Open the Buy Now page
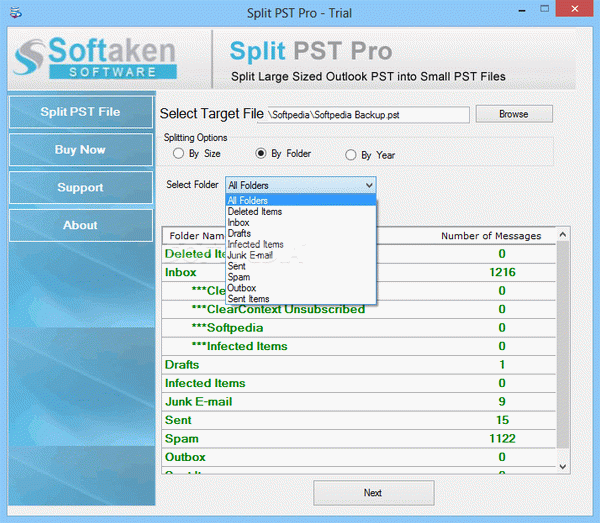This screenshot has height=523, width=600. pyautogui.click(x=81, y=150)
